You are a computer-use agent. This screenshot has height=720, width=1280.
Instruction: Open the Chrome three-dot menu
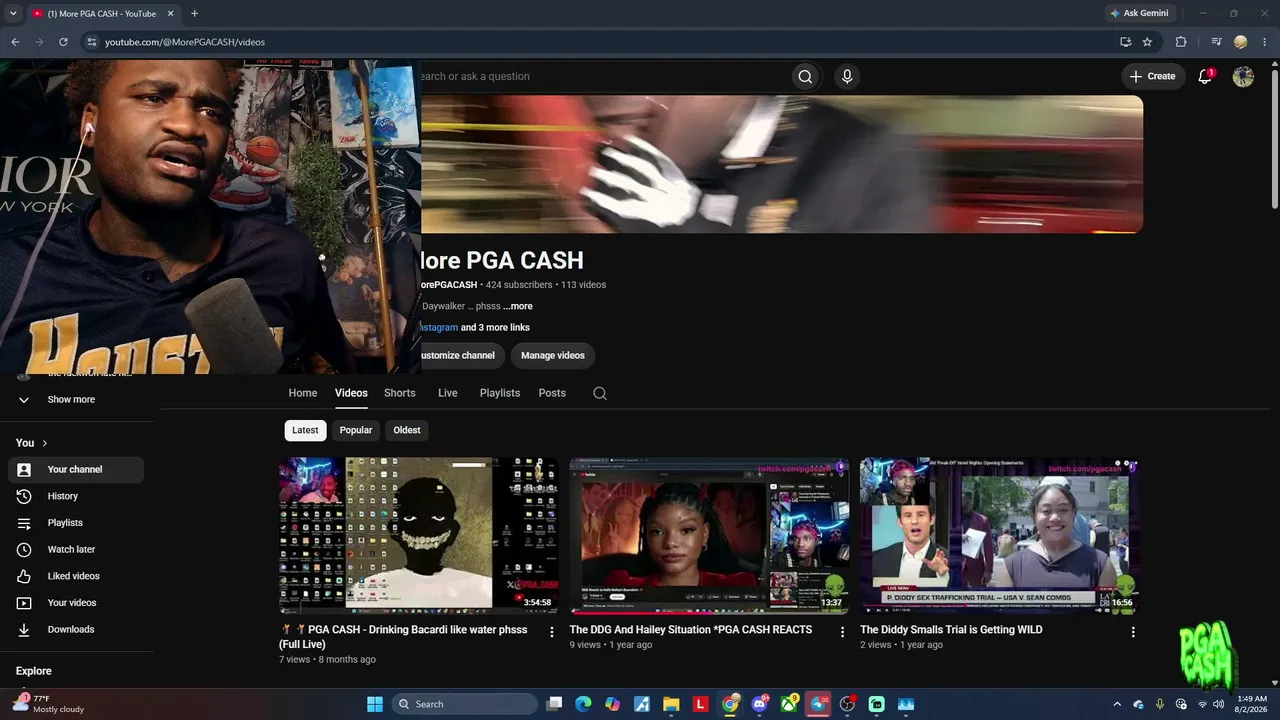[1265, 42]
